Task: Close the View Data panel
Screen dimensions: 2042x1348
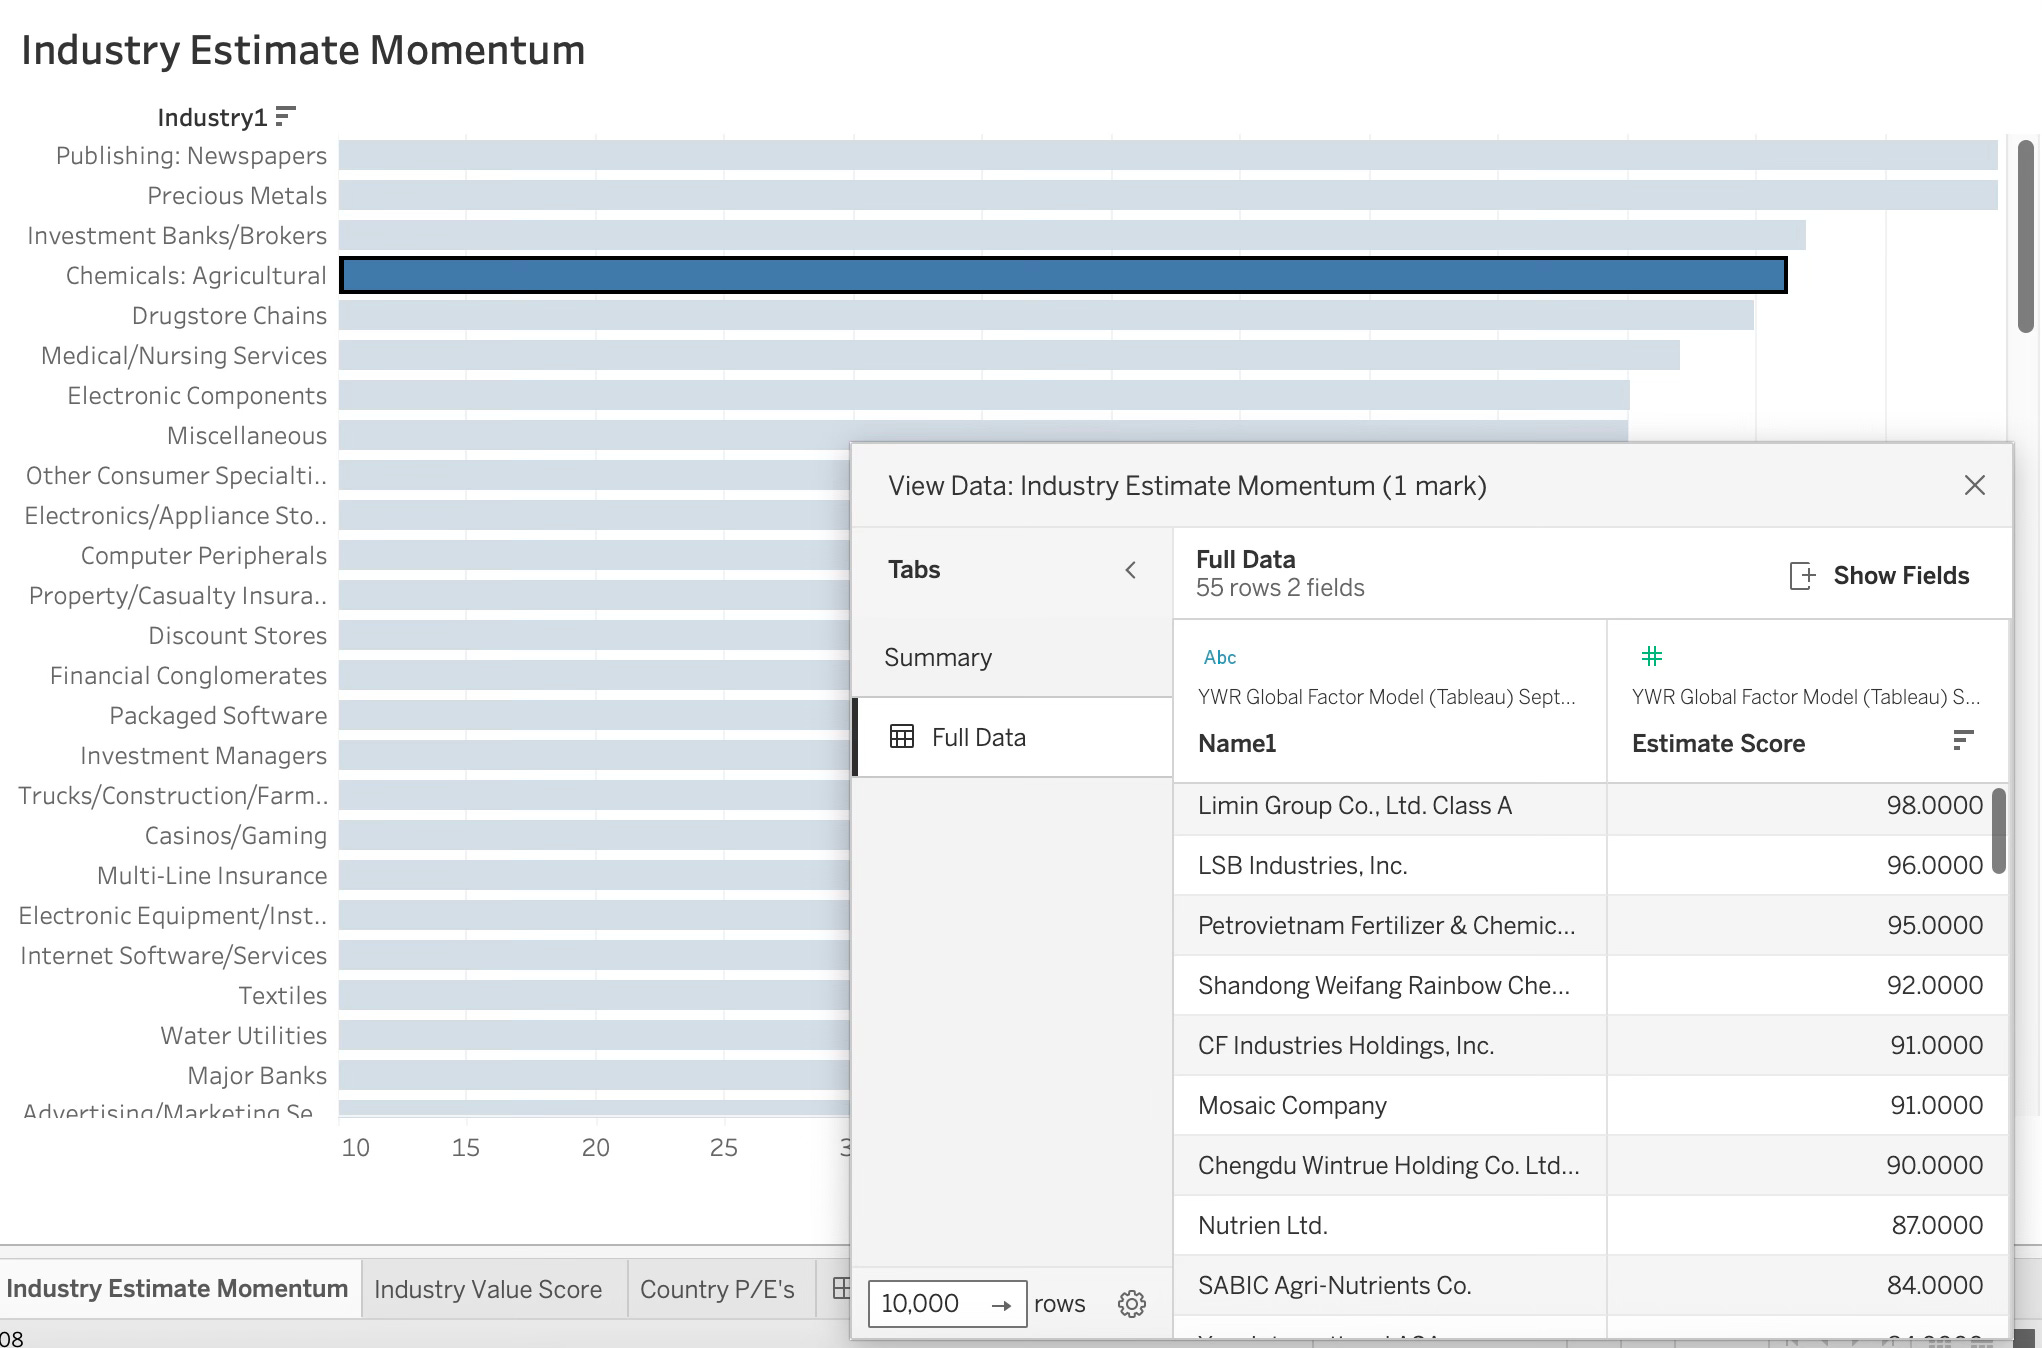Action: [x=1974, y=486]
